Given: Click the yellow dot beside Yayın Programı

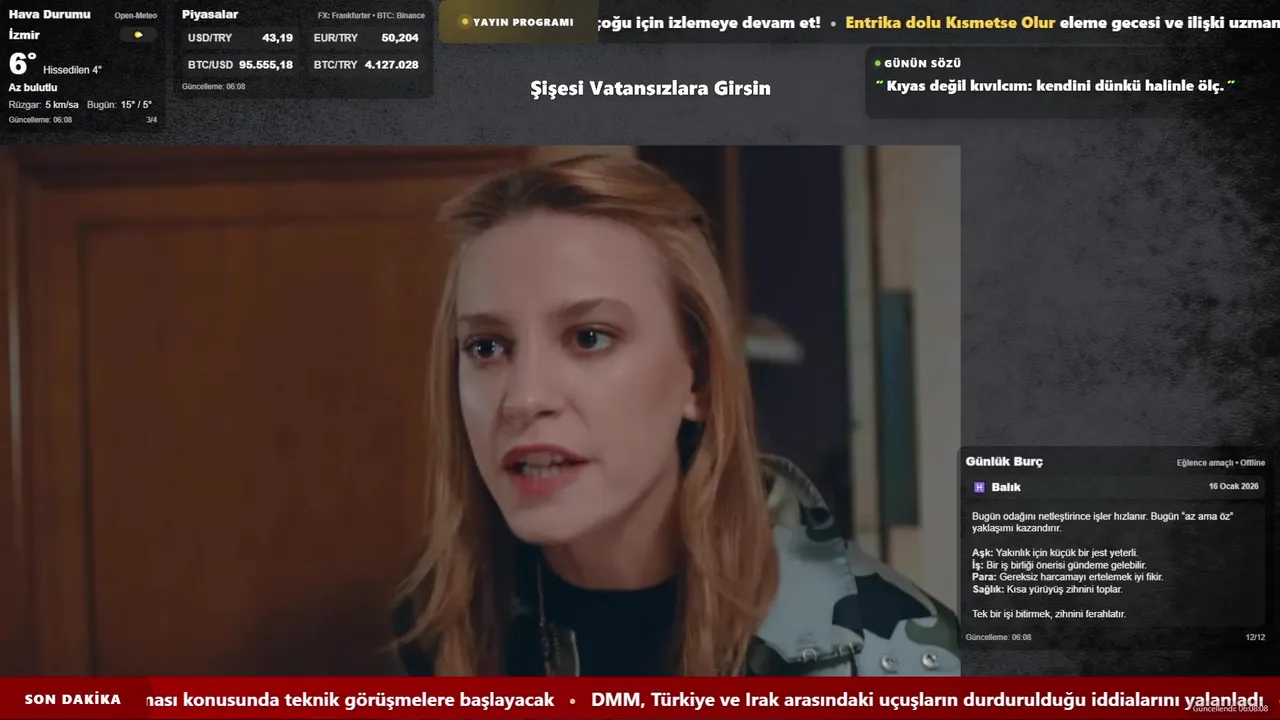Looking at the screenshot, I should 465,22.
